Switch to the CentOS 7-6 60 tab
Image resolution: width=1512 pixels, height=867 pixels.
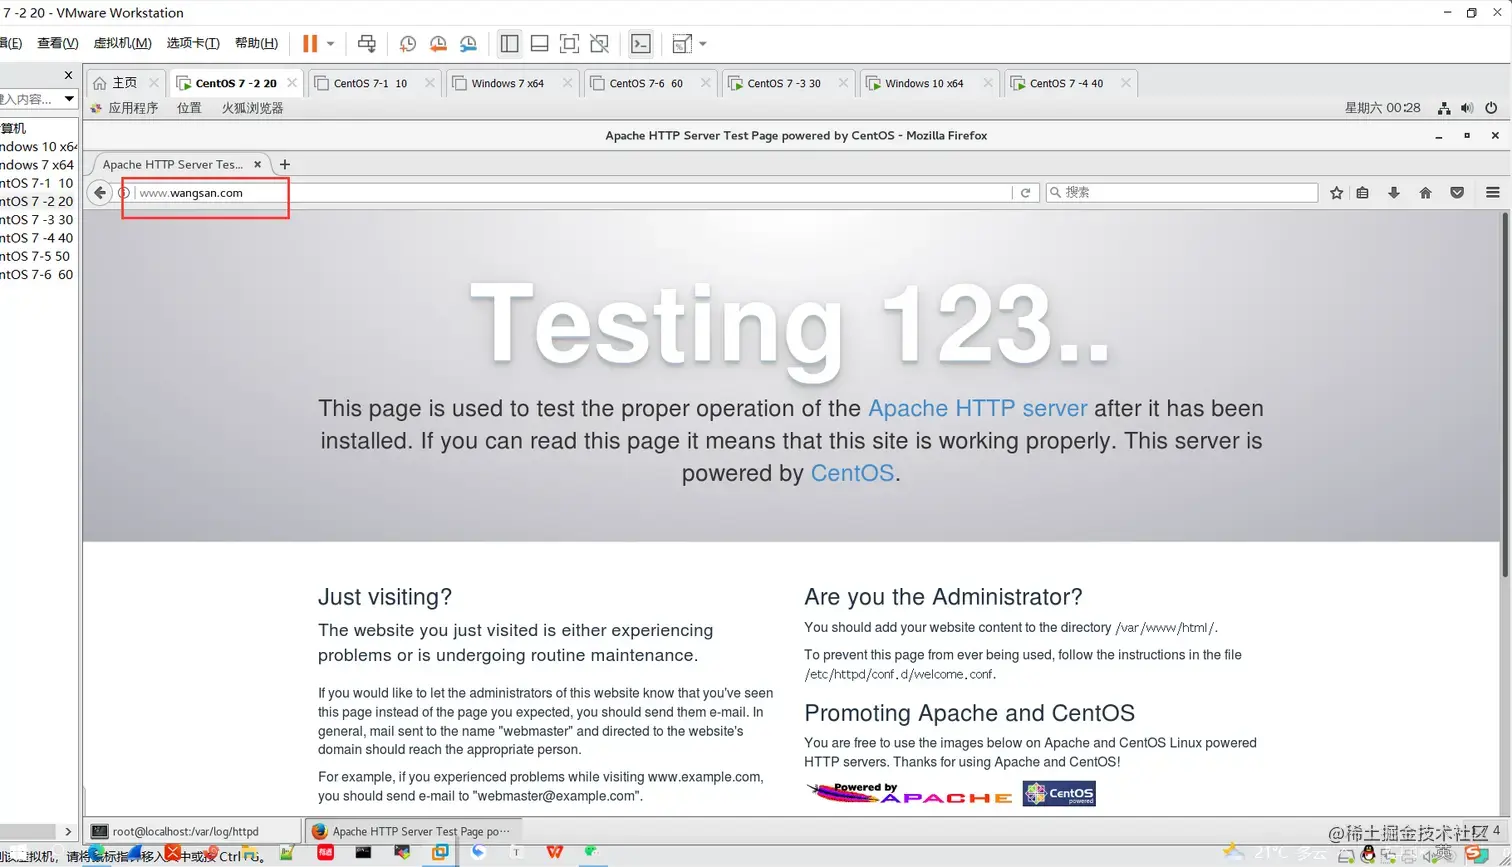tap(646, 83)
